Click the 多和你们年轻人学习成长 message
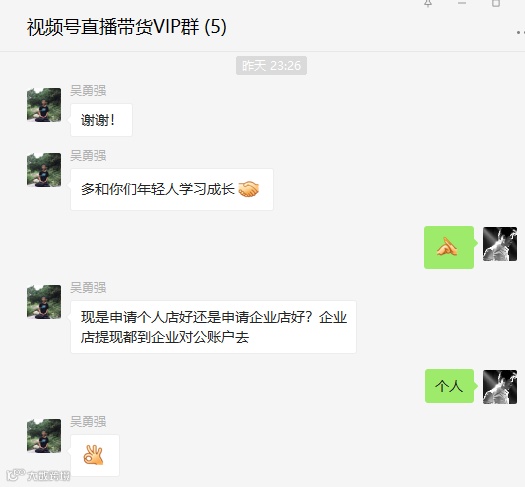Screen dimensions: 525x487 pos(172,189)
